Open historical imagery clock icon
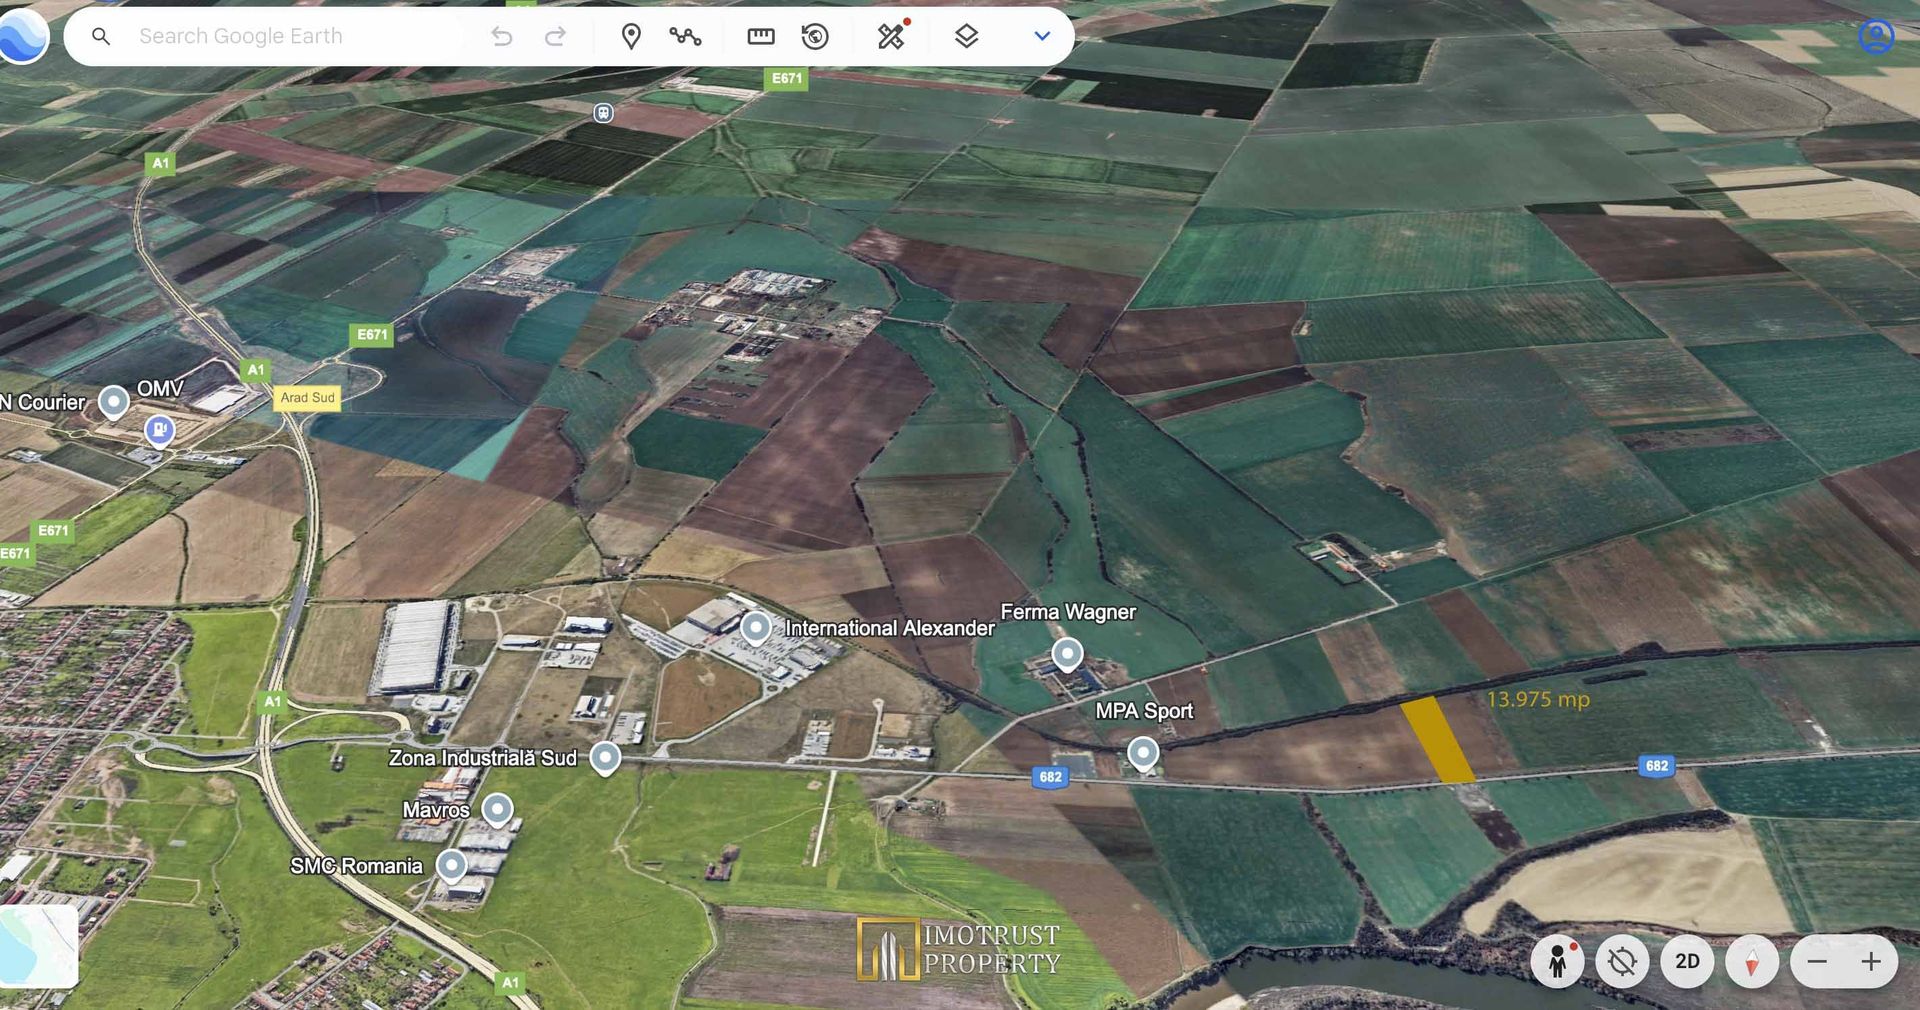The height and width of the screenshot is (1010, 1920). click(815, 37)
